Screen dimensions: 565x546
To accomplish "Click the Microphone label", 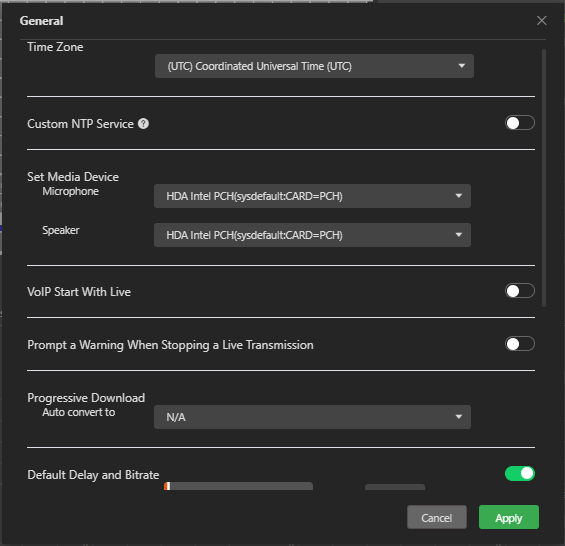I will coord(70,191).
